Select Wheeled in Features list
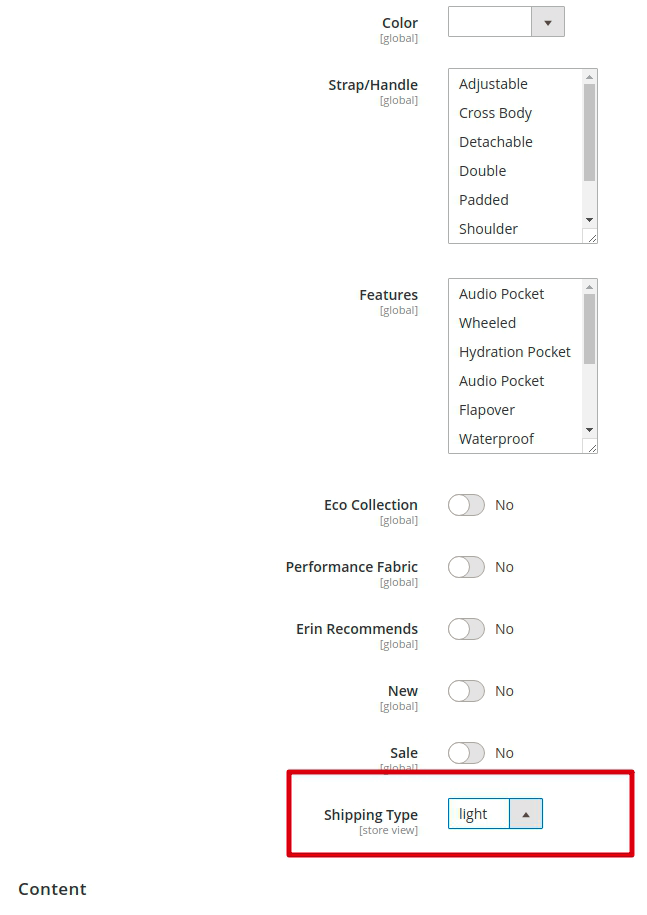This screenshot has height=915, width=647. pos(487,323)
